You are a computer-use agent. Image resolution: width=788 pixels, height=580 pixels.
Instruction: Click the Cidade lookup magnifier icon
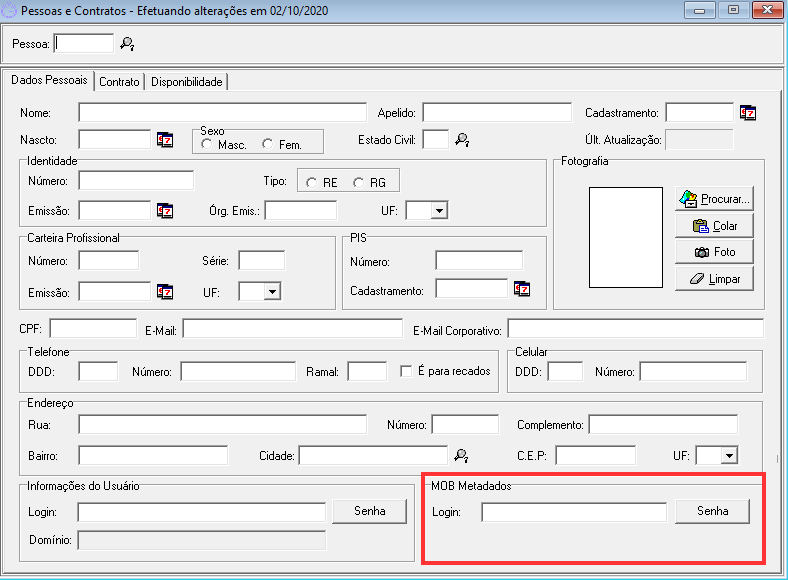coord(461,456)
